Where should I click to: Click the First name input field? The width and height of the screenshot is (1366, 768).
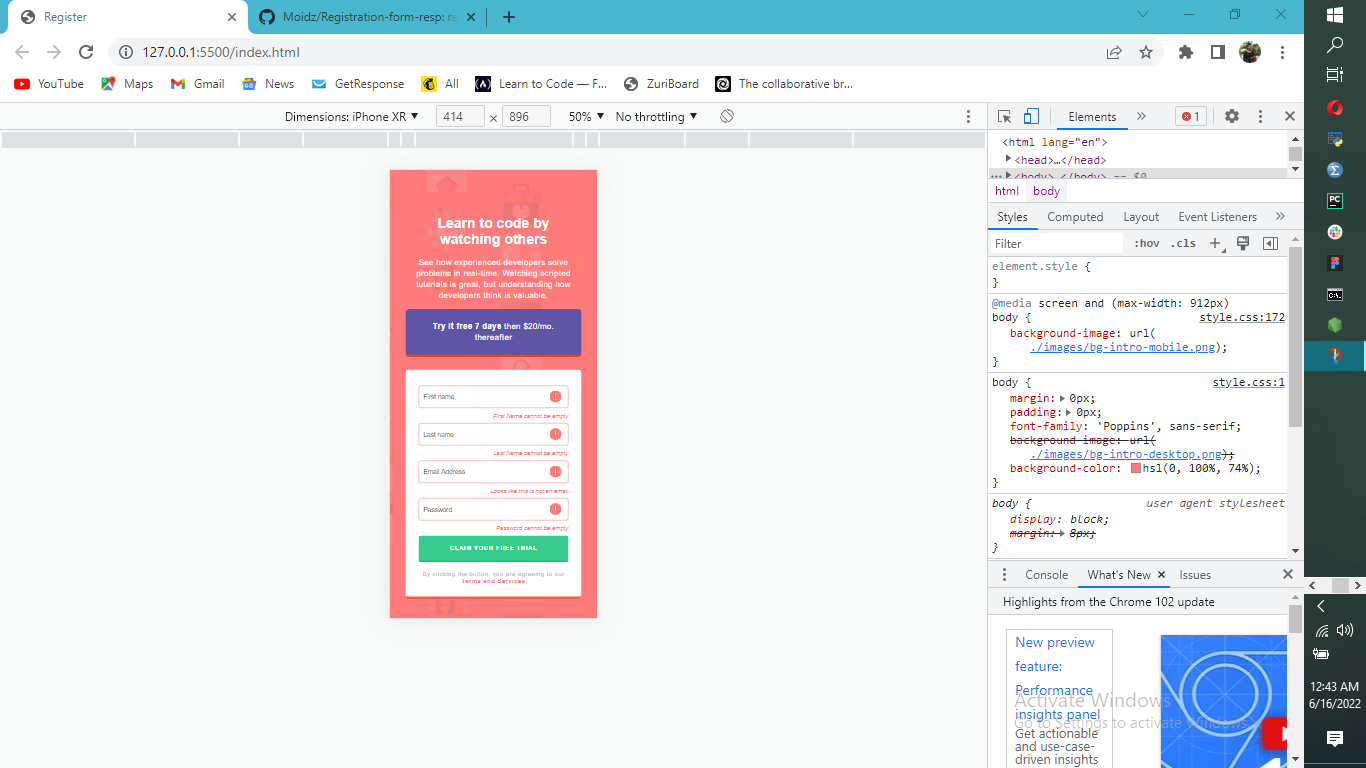pyautogui.click(x=493, y=397)
